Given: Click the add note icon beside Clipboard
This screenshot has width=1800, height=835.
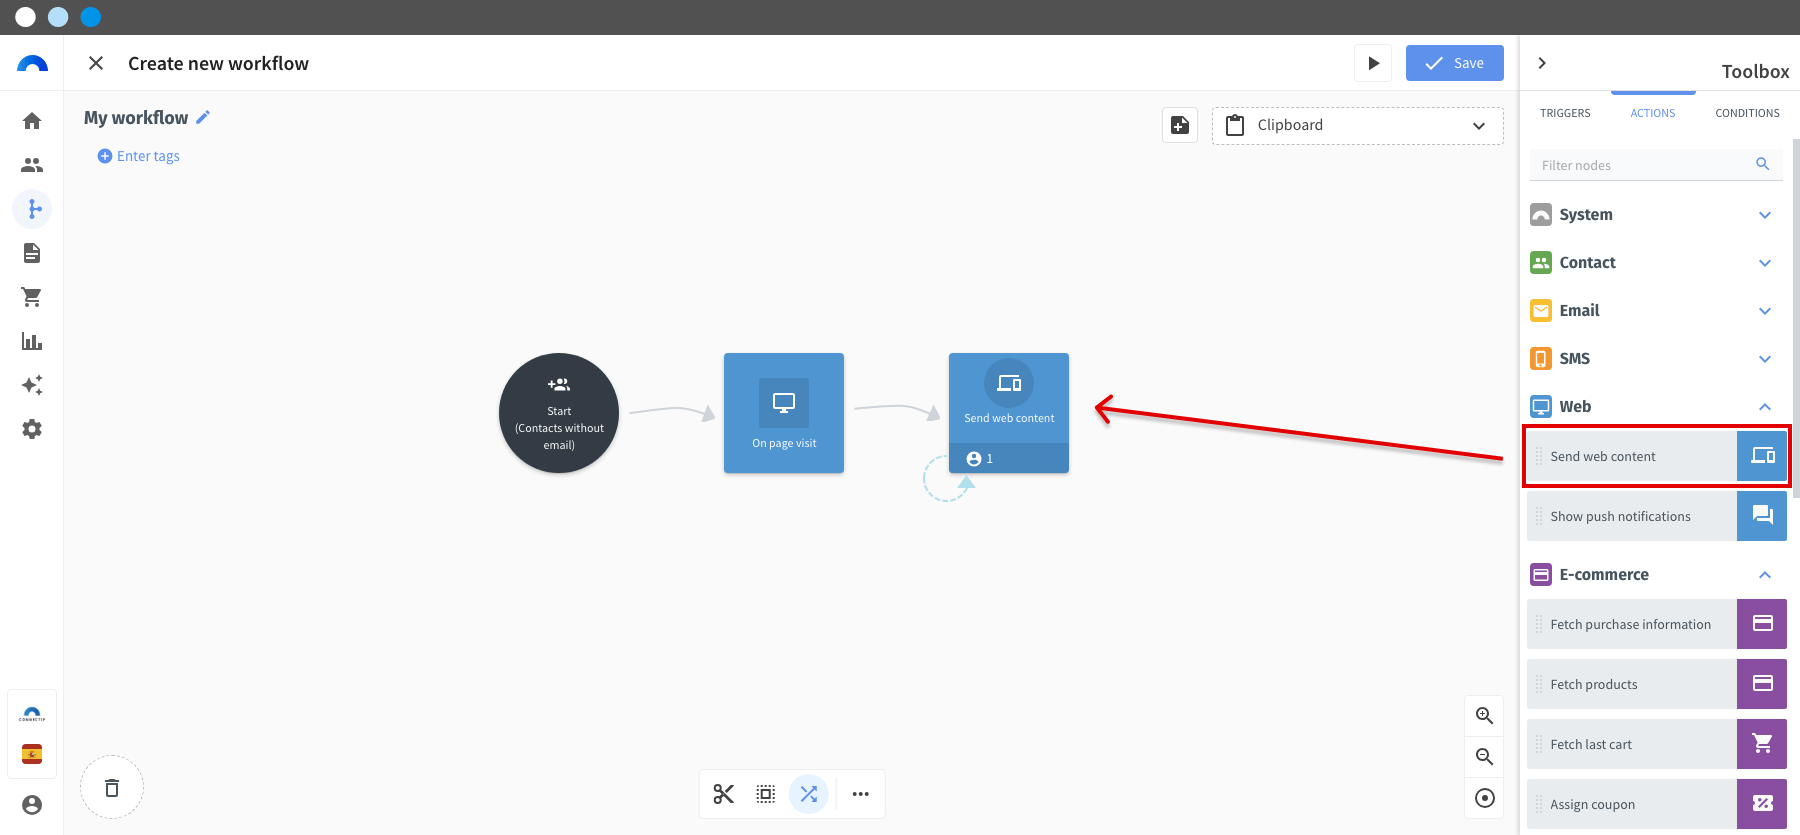Looking at the screenshot, I should point(1180,125).
